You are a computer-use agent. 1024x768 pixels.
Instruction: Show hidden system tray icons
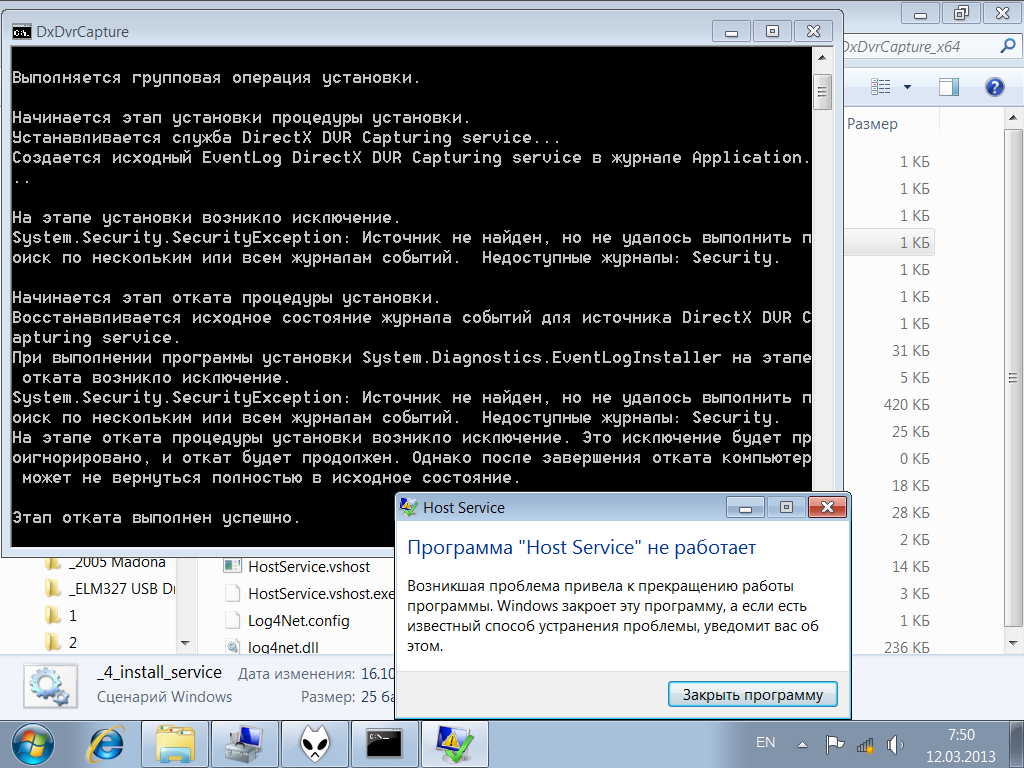(x=802, y=744)
